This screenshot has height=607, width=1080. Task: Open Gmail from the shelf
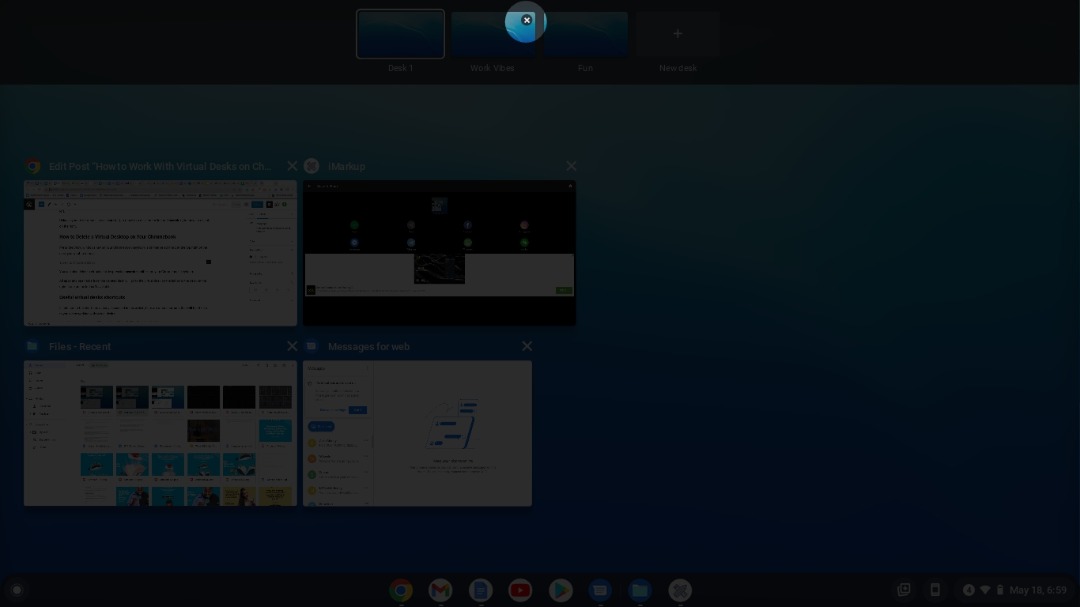[x=440, y=590]
